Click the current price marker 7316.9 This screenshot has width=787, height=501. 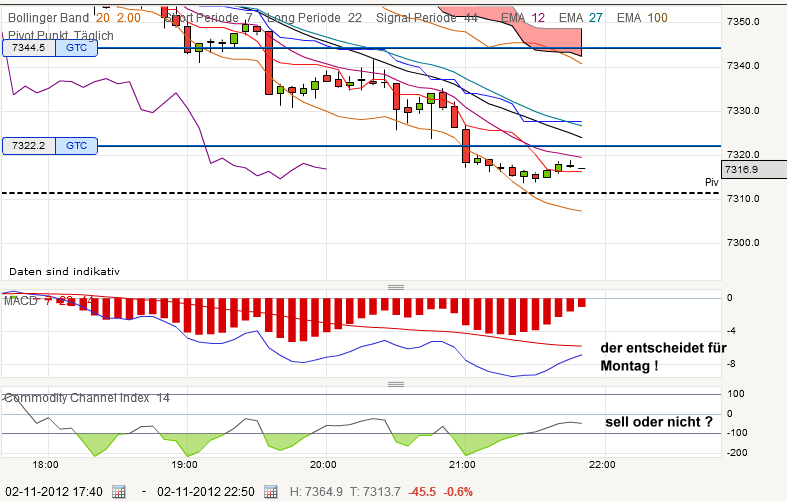tap(754, 170)
